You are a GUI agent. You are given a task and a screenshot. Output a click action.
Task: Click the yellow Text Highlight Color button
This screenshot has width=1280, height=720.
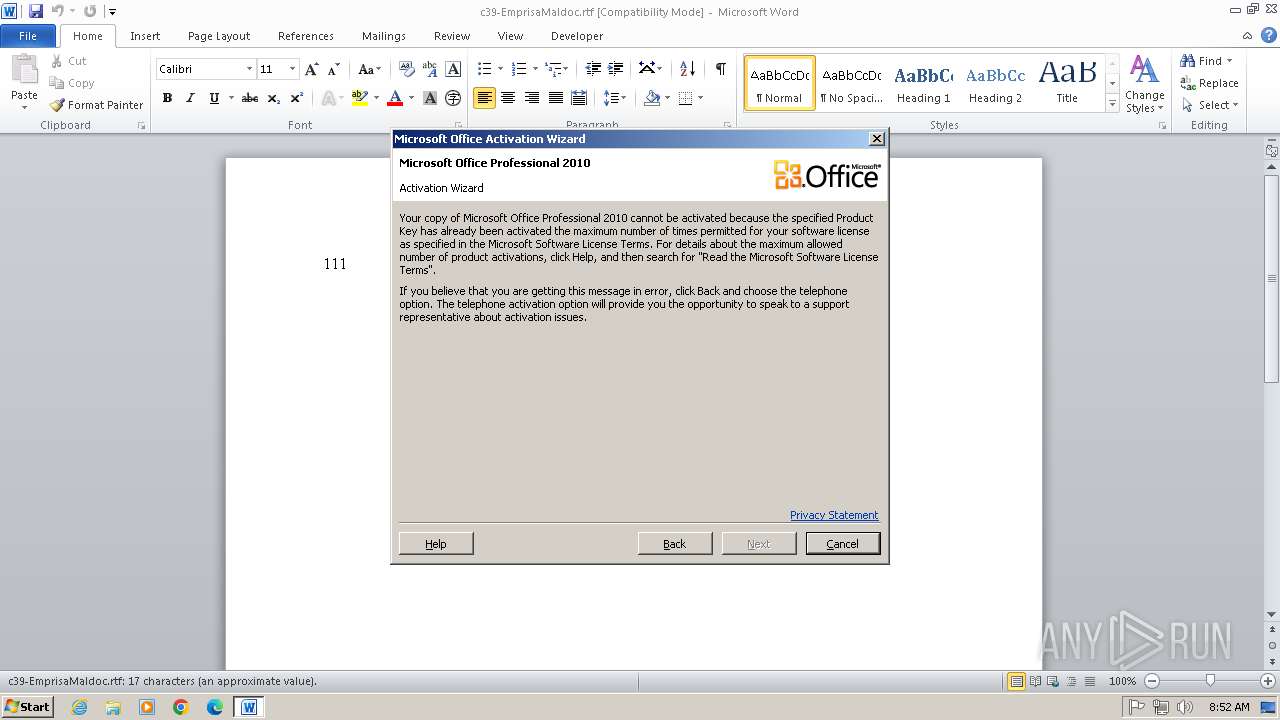tap(360, 98)
